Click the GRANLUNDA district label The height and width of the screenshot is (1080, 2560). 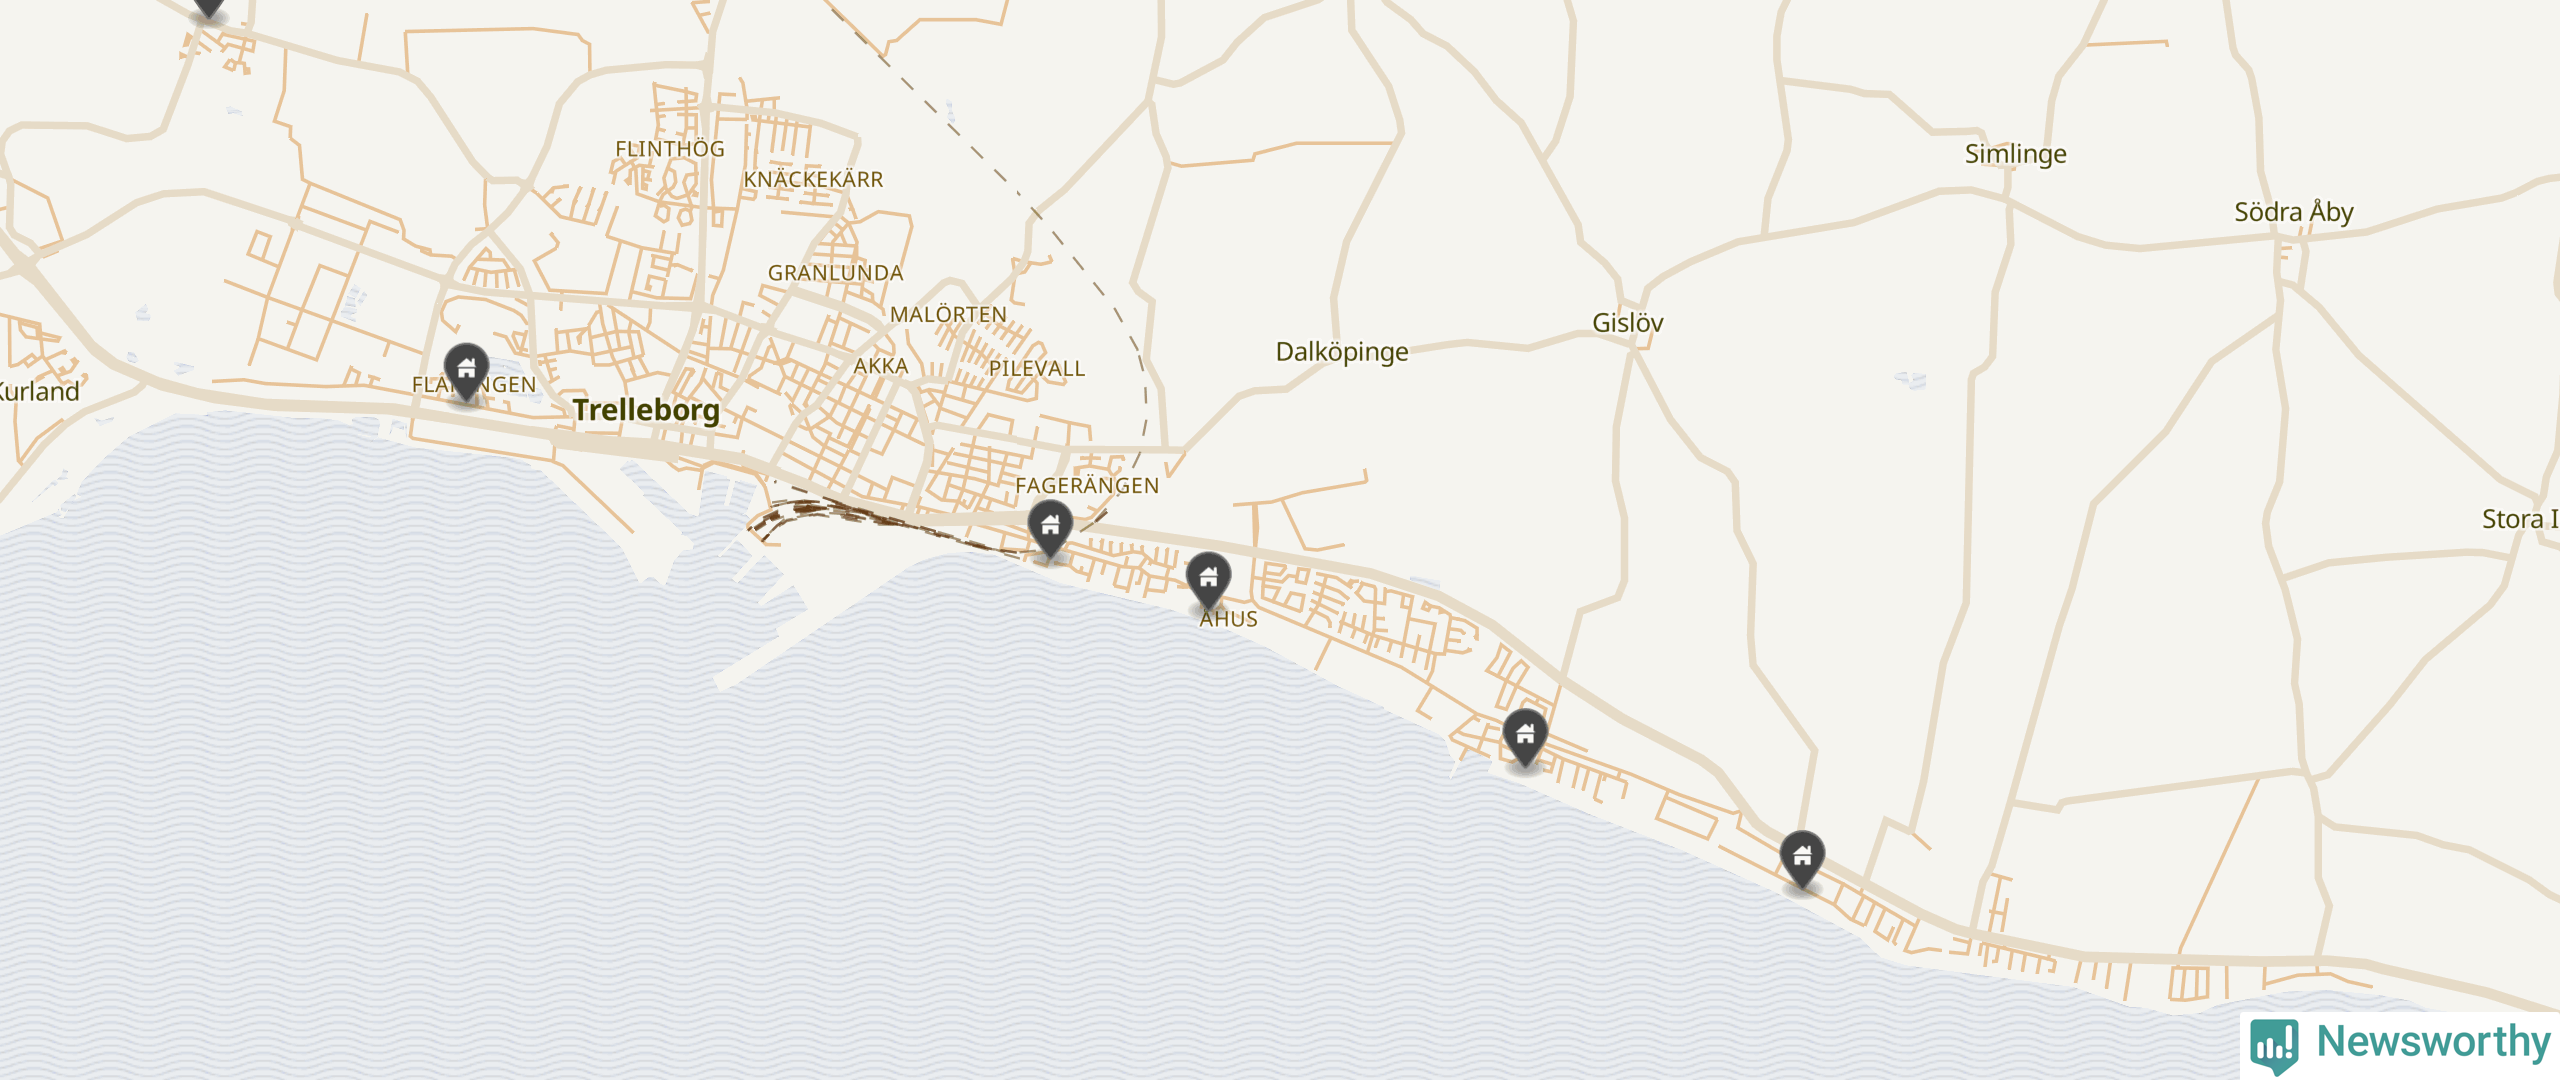pyautogui.click(x=836, y=273)
